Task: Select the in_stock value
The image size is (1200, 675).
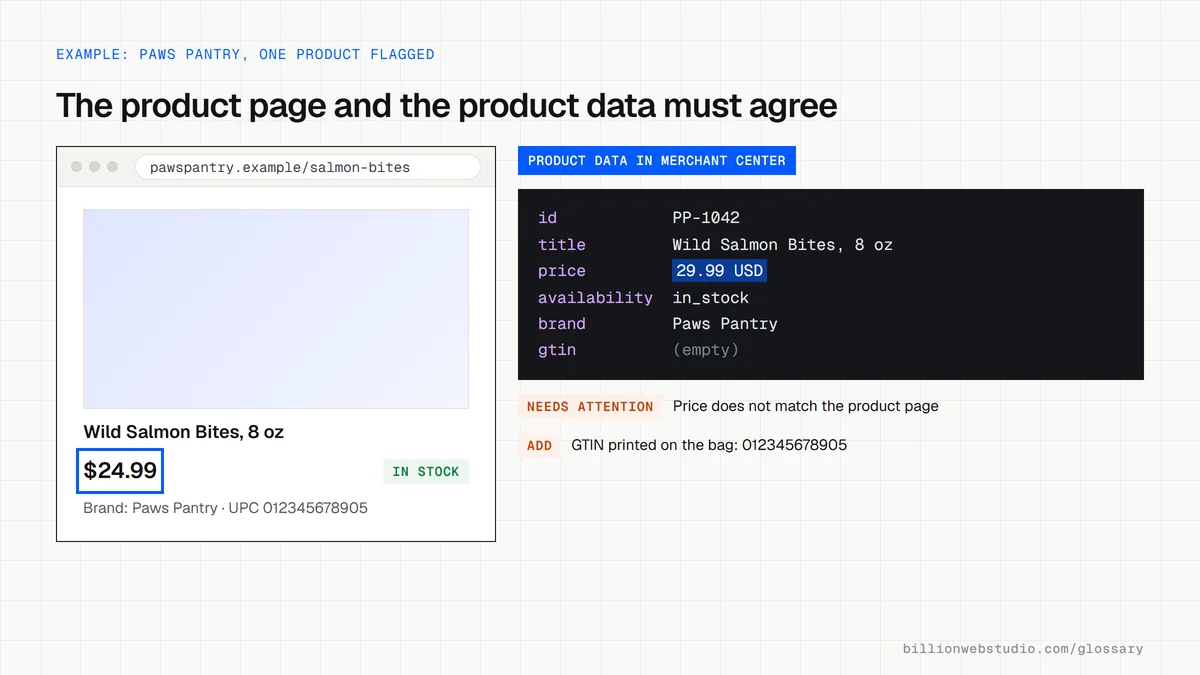Action: click(x=711, y=298)
